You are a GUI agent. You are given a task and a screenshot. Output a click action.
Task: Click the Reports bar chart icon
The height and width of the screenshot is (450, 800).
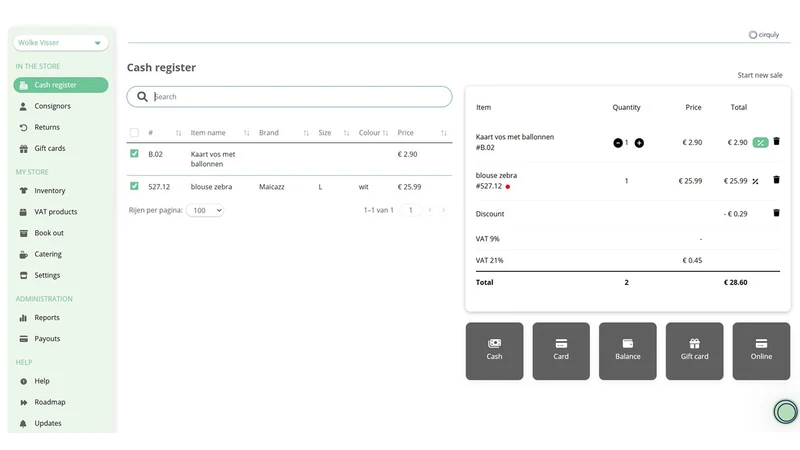point(23,318)
